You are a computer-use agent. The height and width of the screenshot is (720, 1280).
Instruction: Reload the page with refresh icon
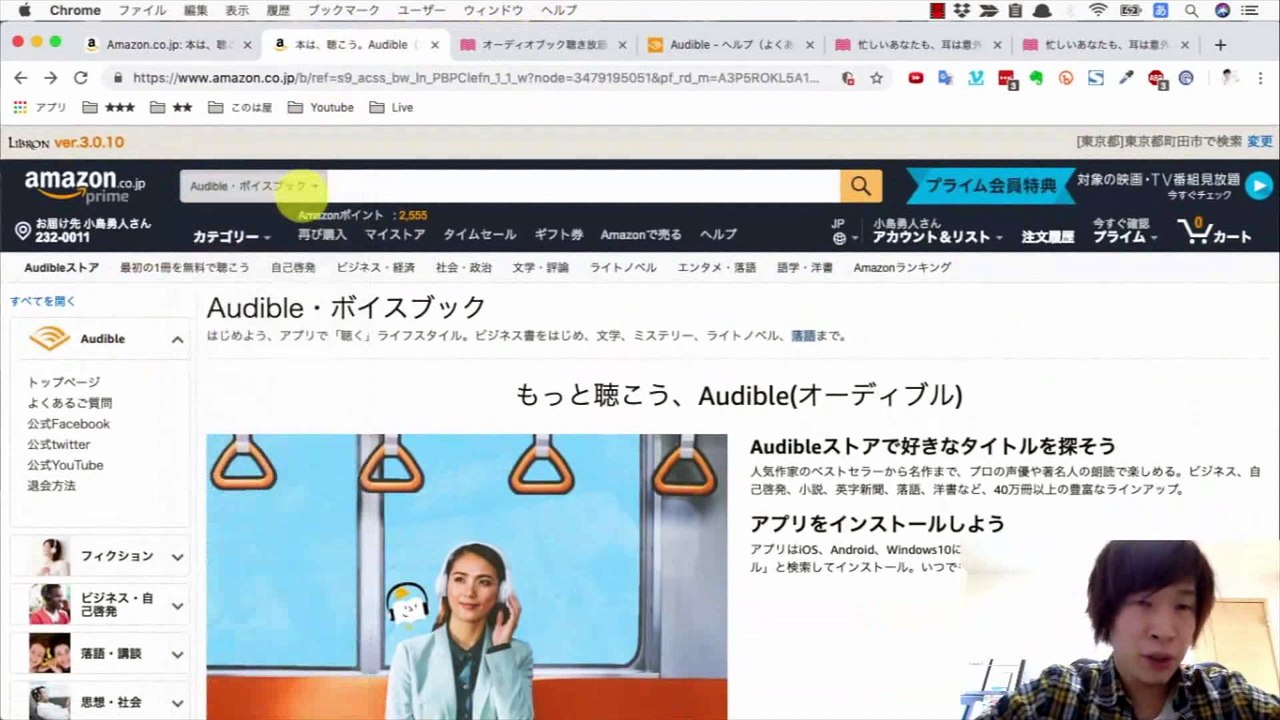[81, 77]
